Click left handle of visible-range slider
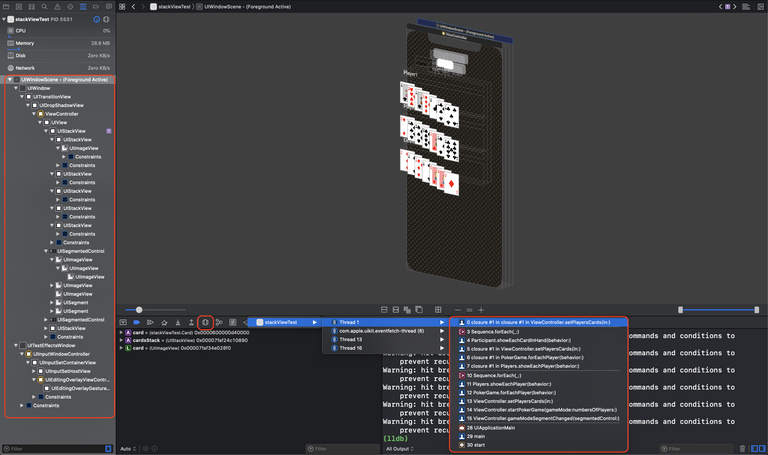Viewport: 768px width, 455px height. tap(680, 310)
